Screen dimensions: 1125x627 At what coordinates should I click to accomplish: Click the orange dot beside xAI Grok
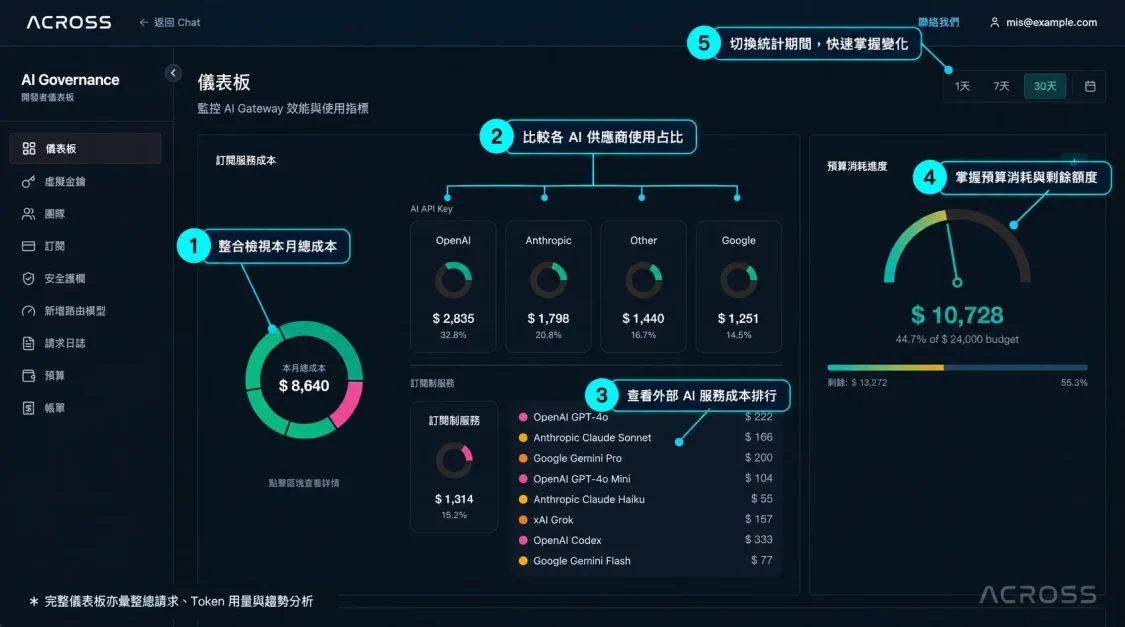click(523, 519)
